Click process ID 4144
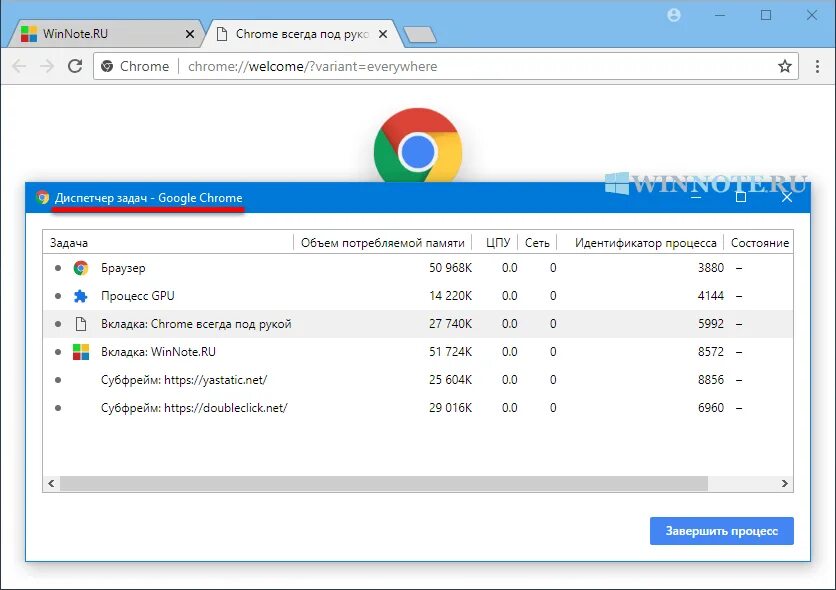The width and height of the screenshot is (836, 590). 711,296
